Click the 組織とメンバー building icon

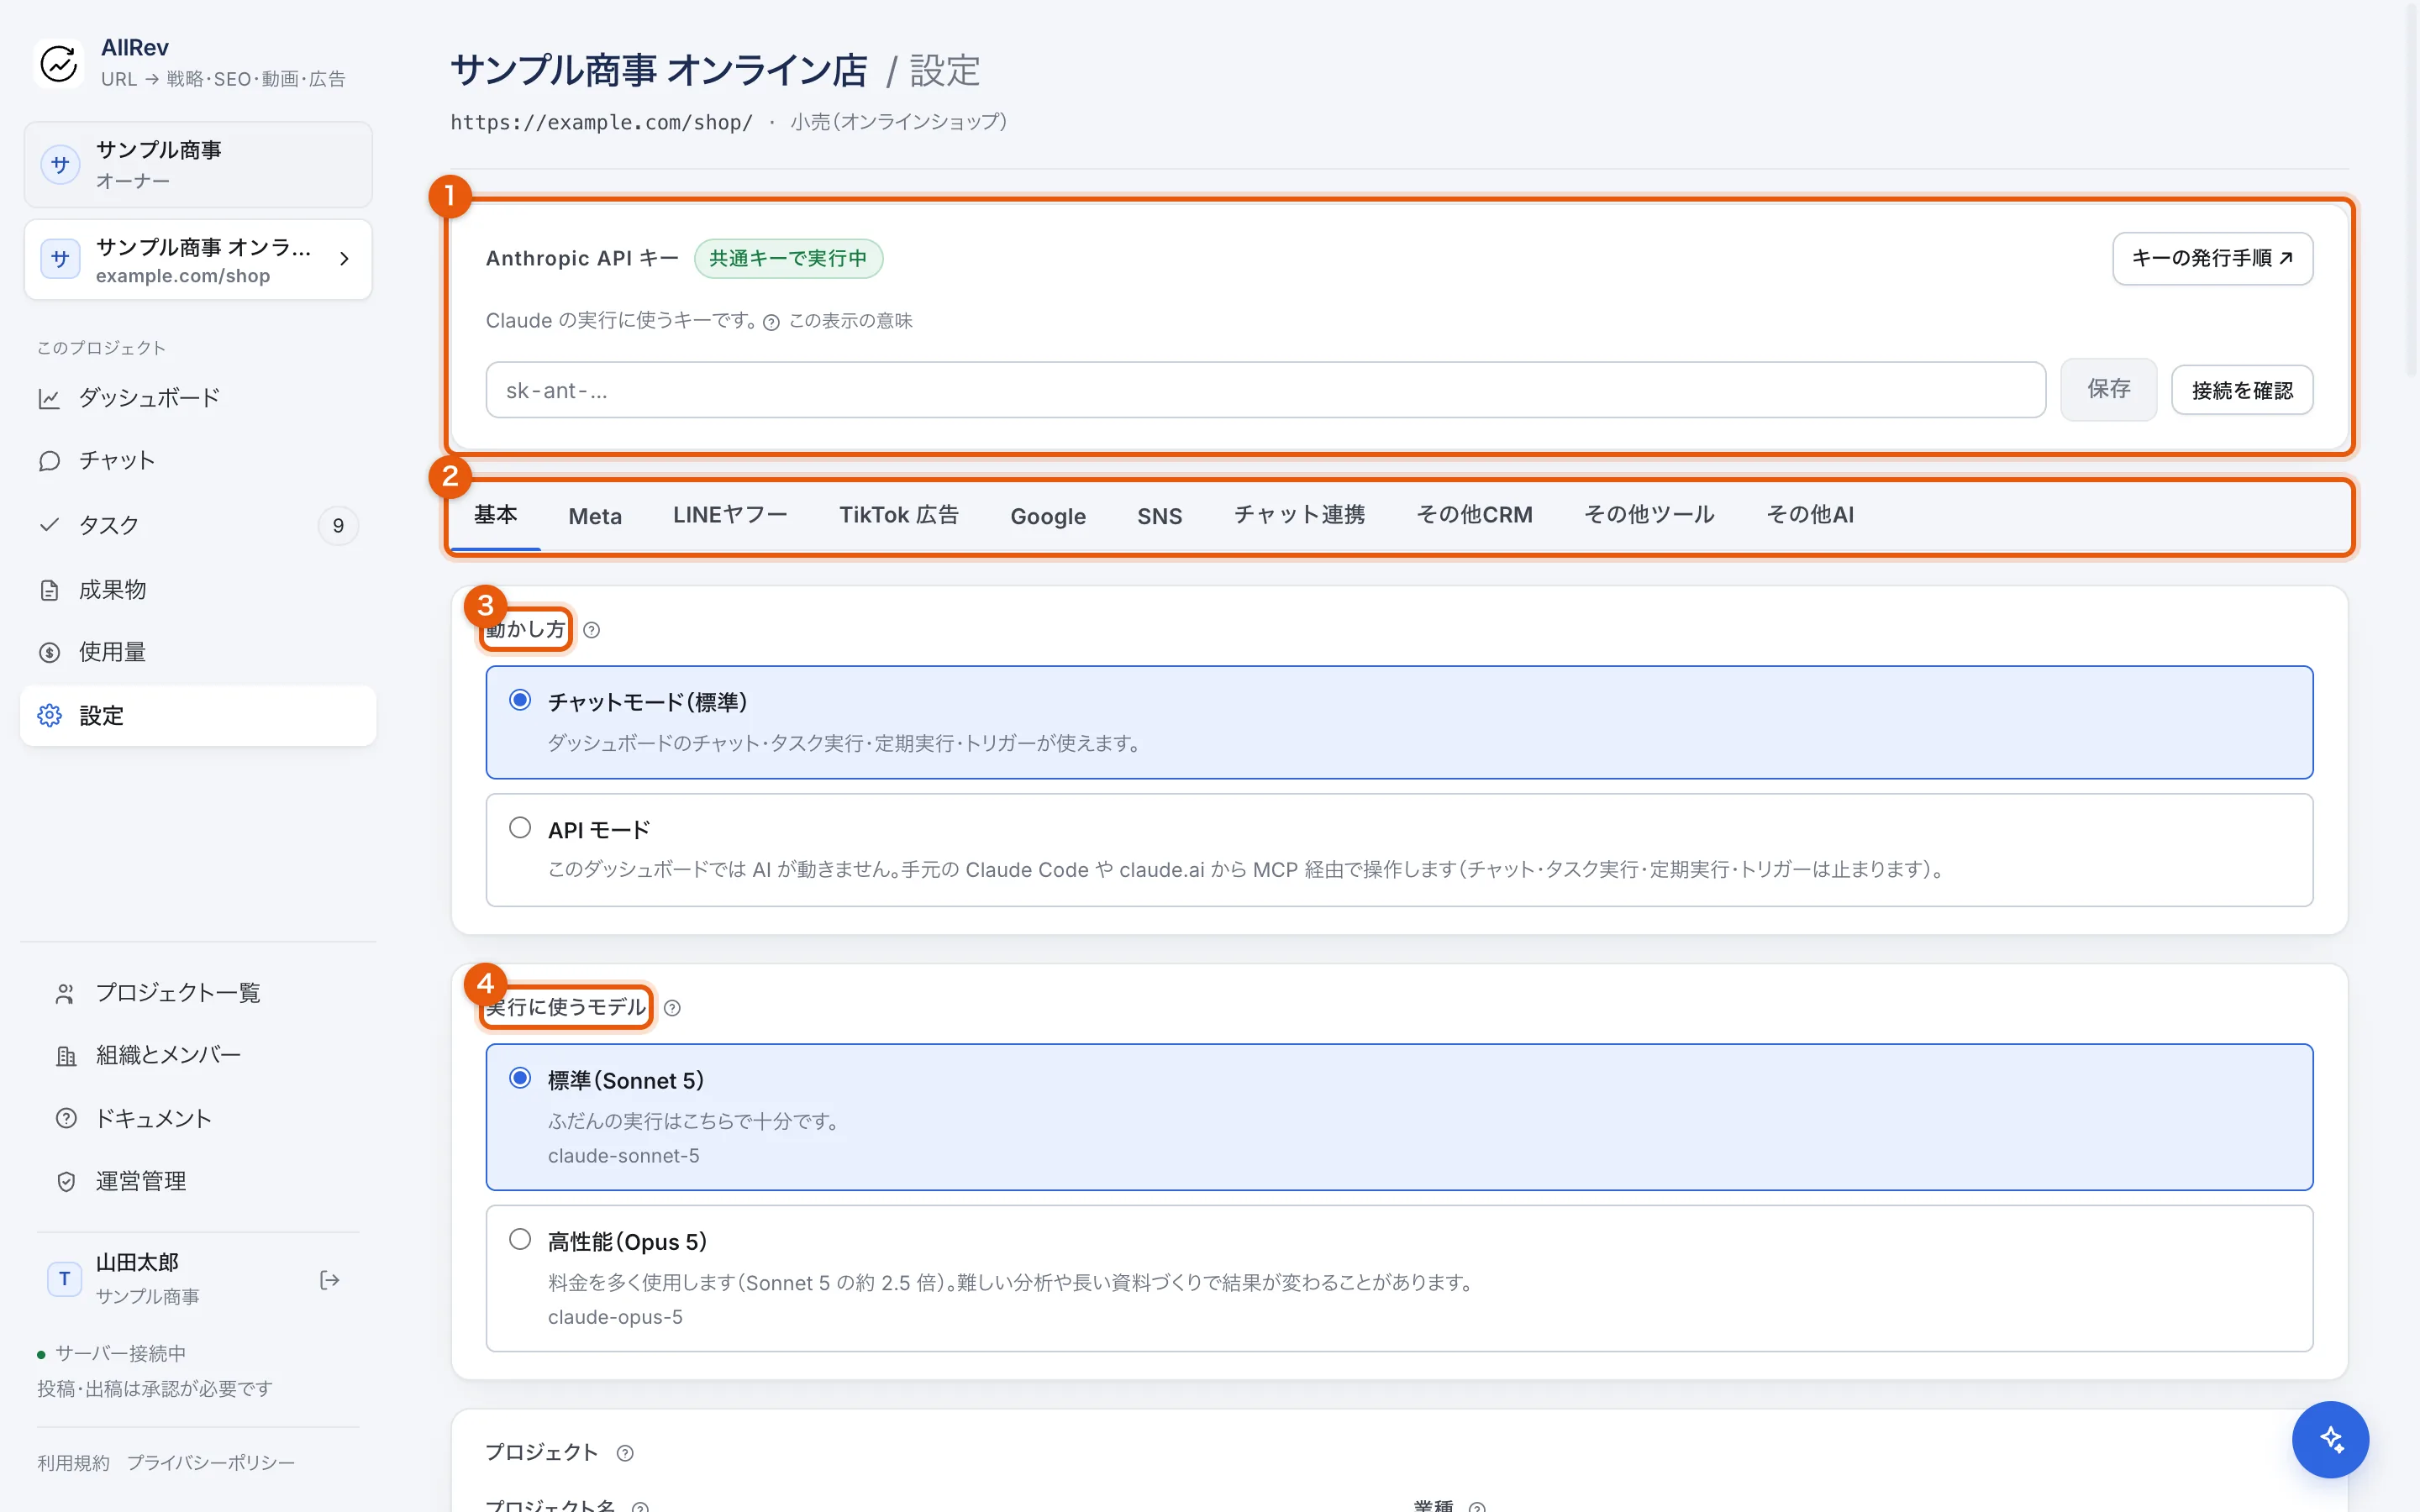[66, 1056]
